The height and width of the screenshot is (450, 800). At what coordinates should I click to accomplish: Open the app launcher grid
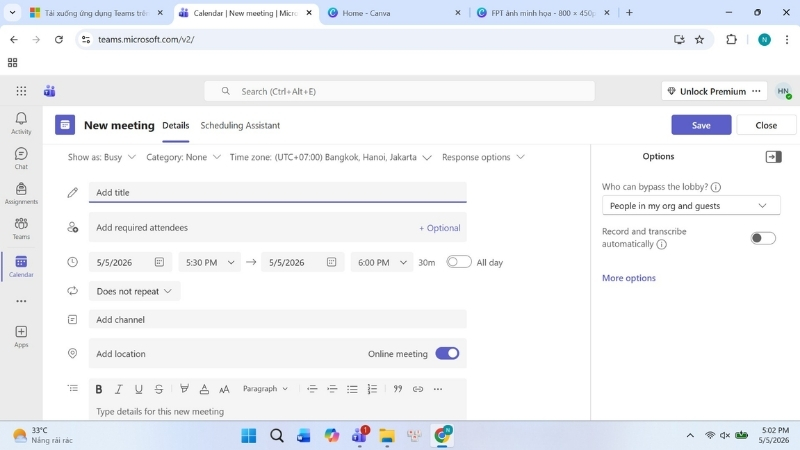pyautogui.click(x=21, y=91)
